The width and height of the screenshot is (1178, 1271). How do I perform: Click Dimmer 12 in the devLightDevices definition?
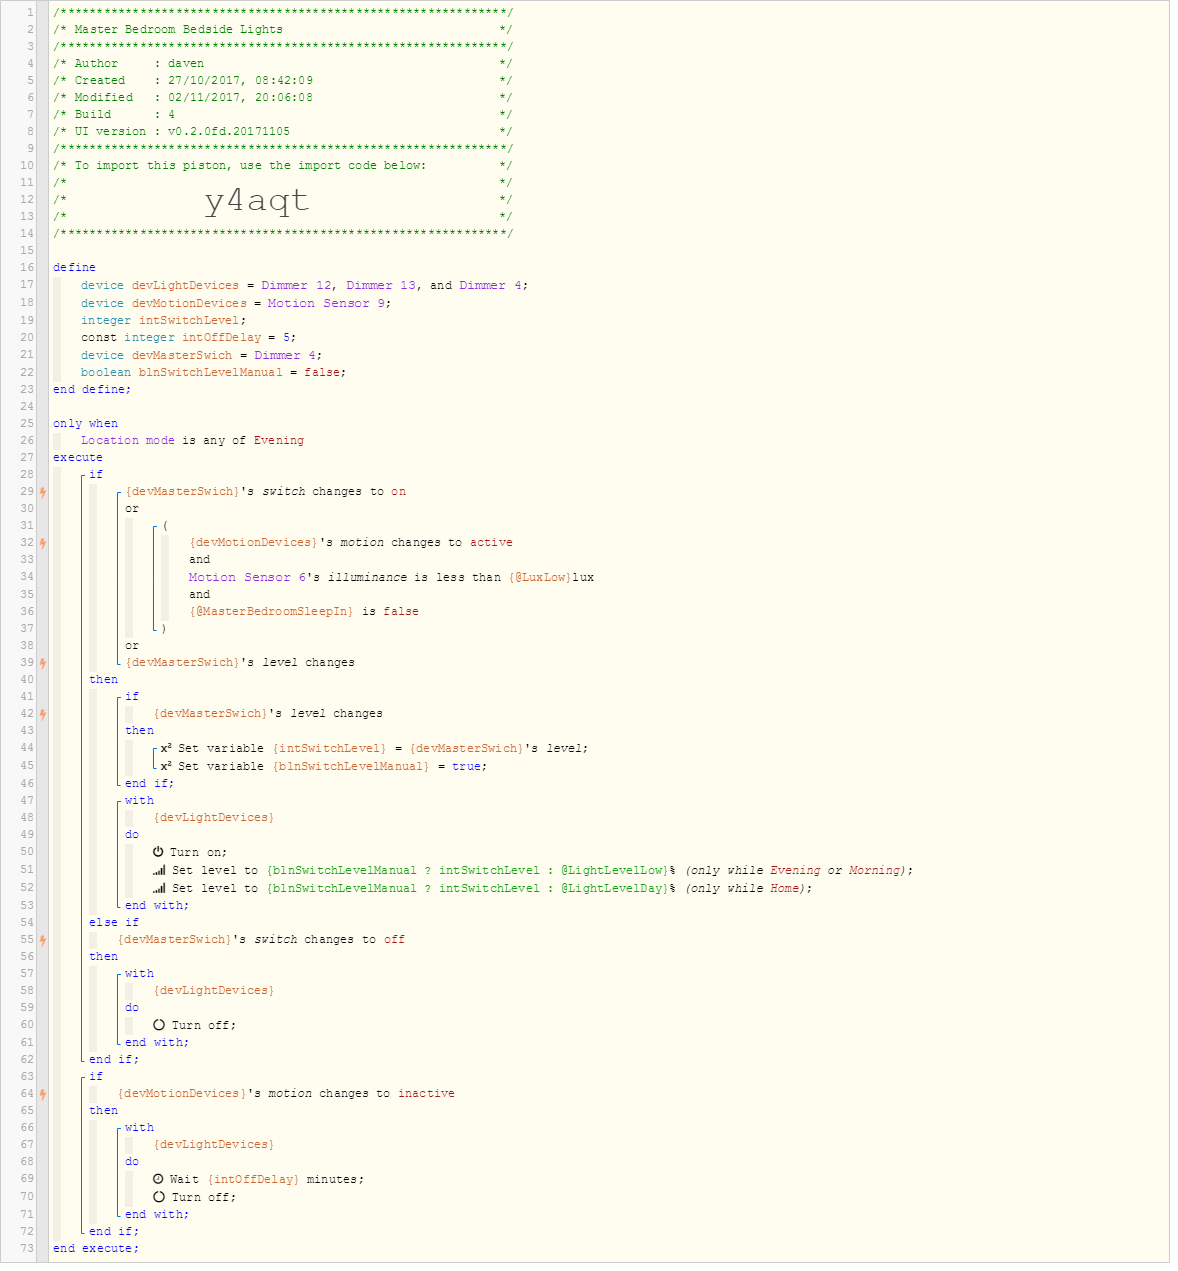click(x=296, y=285)
